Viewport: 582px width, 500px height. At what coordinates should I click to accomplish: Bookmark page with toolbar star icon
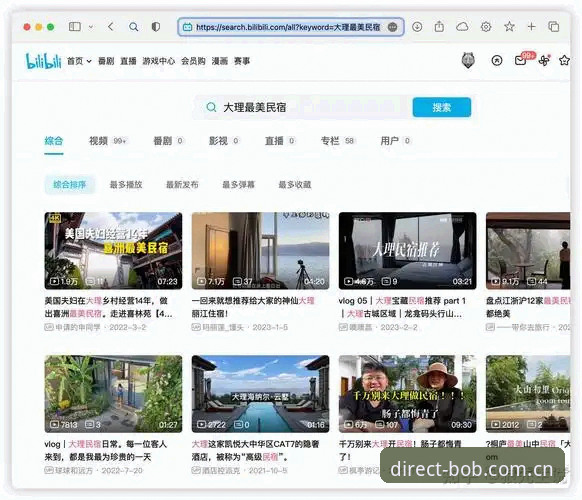tap(509, 26)
